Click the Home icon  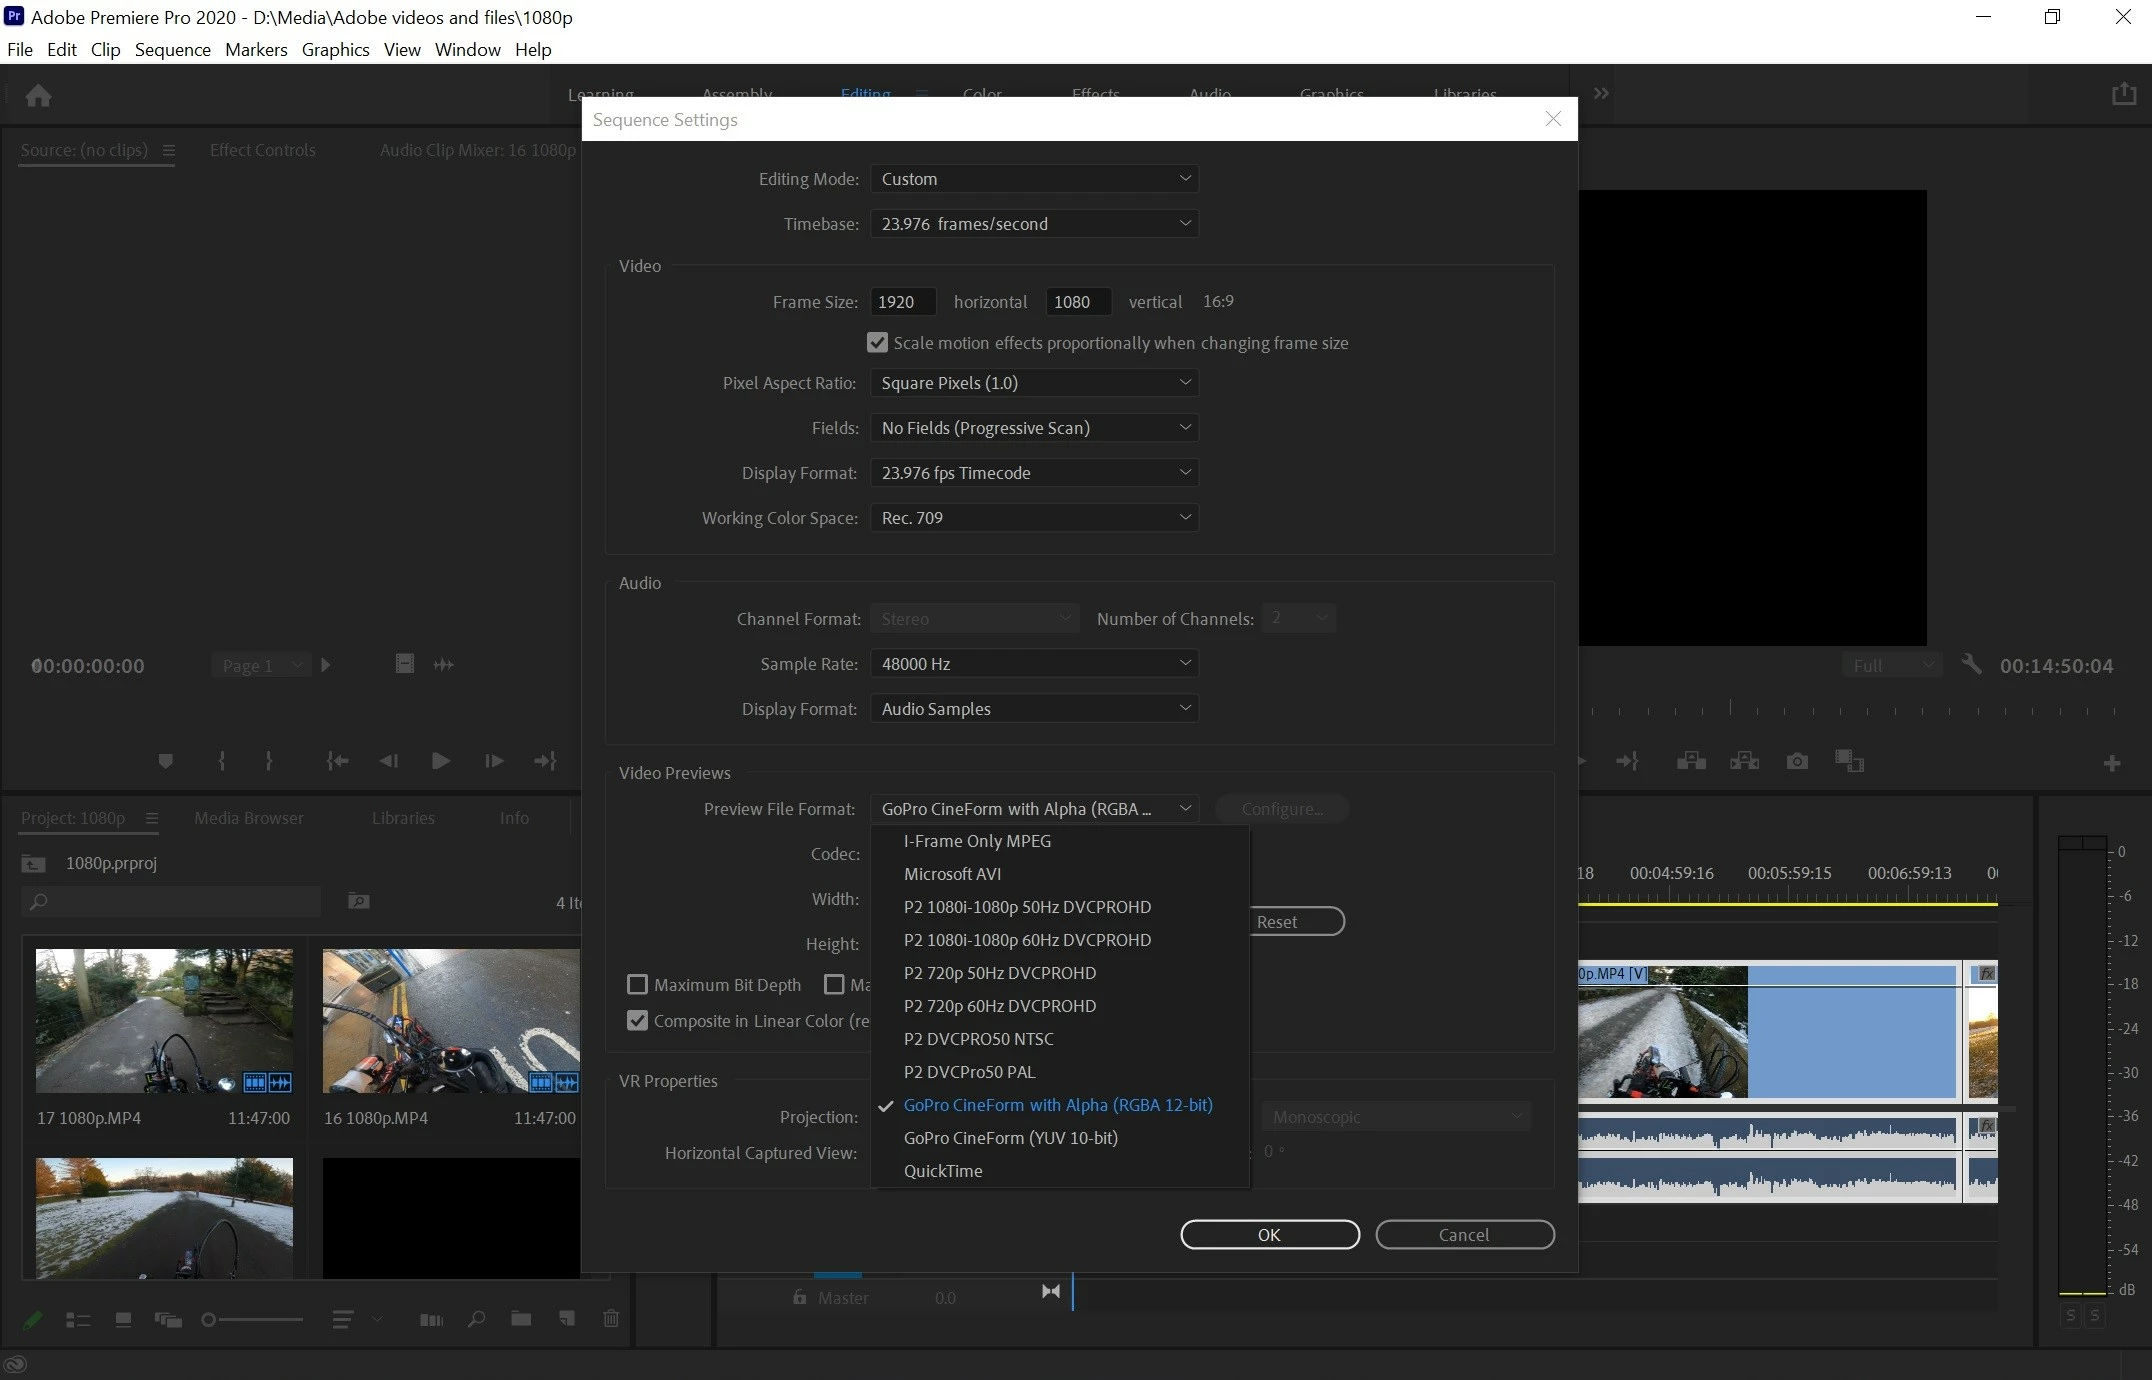[x=38, y=96]
